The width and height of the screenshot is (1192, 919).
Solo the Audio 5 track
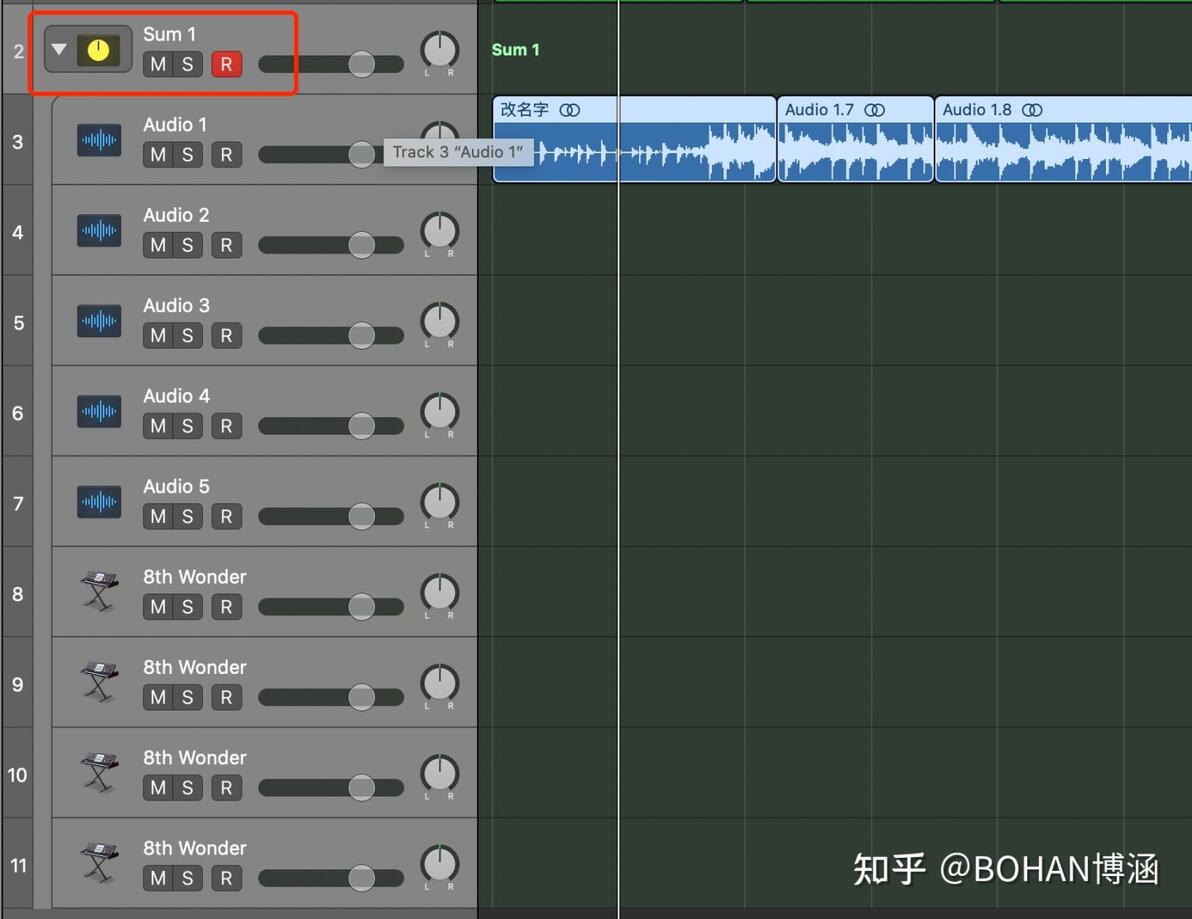point(188,517)
